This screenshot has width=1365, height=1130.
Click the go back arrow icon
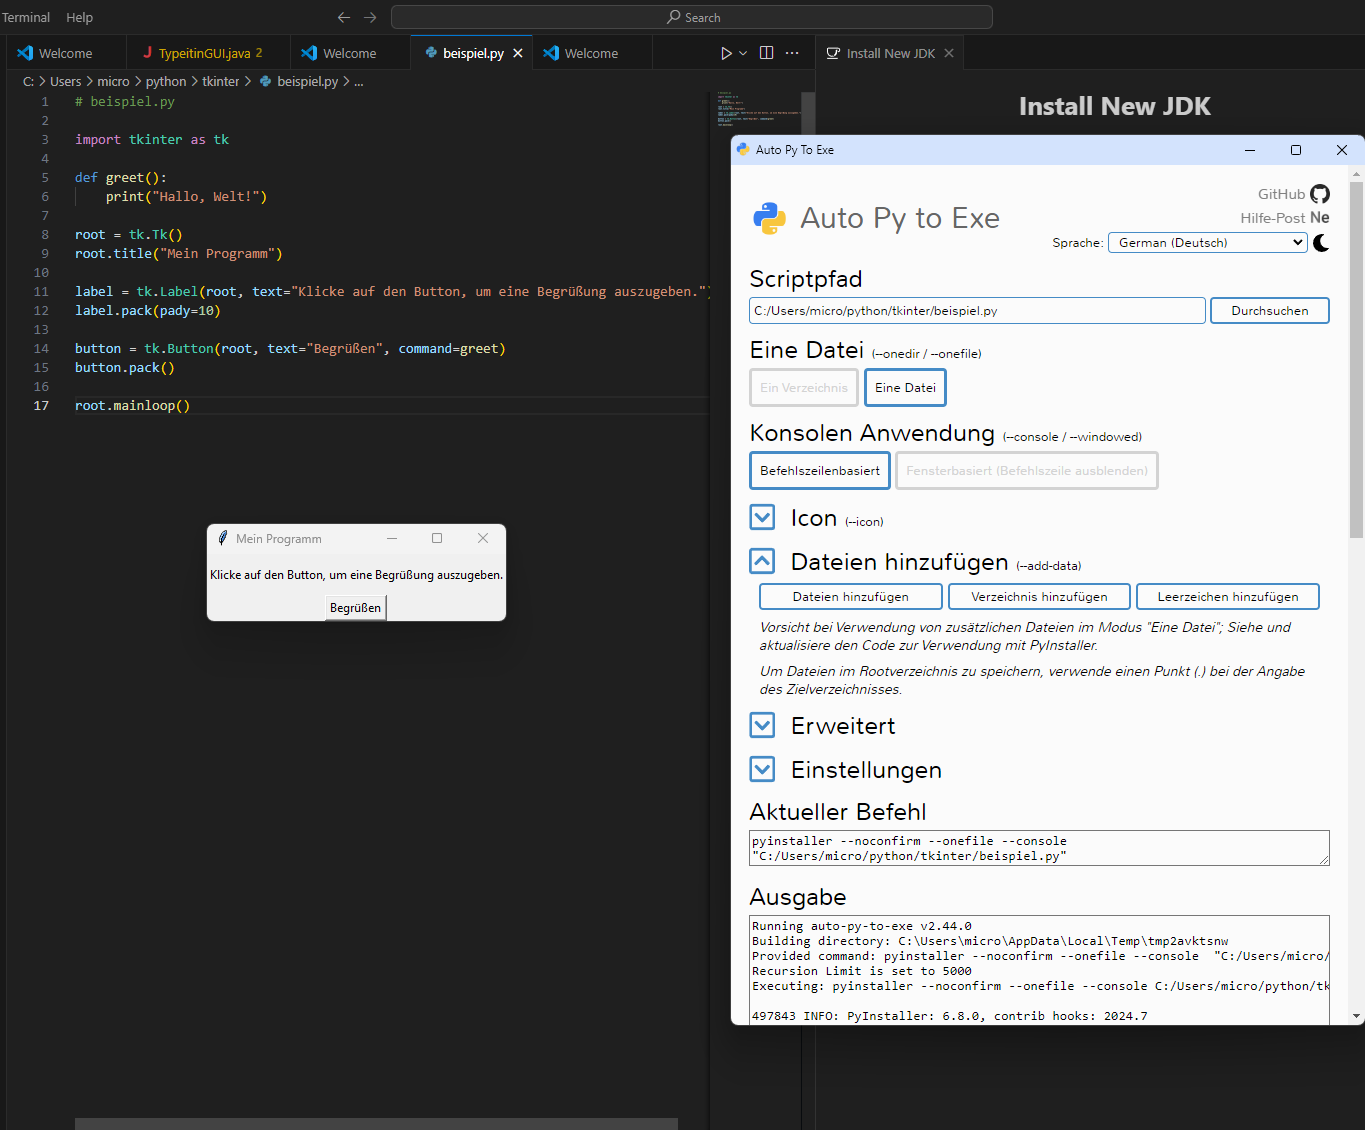click(x=344, y=17)
